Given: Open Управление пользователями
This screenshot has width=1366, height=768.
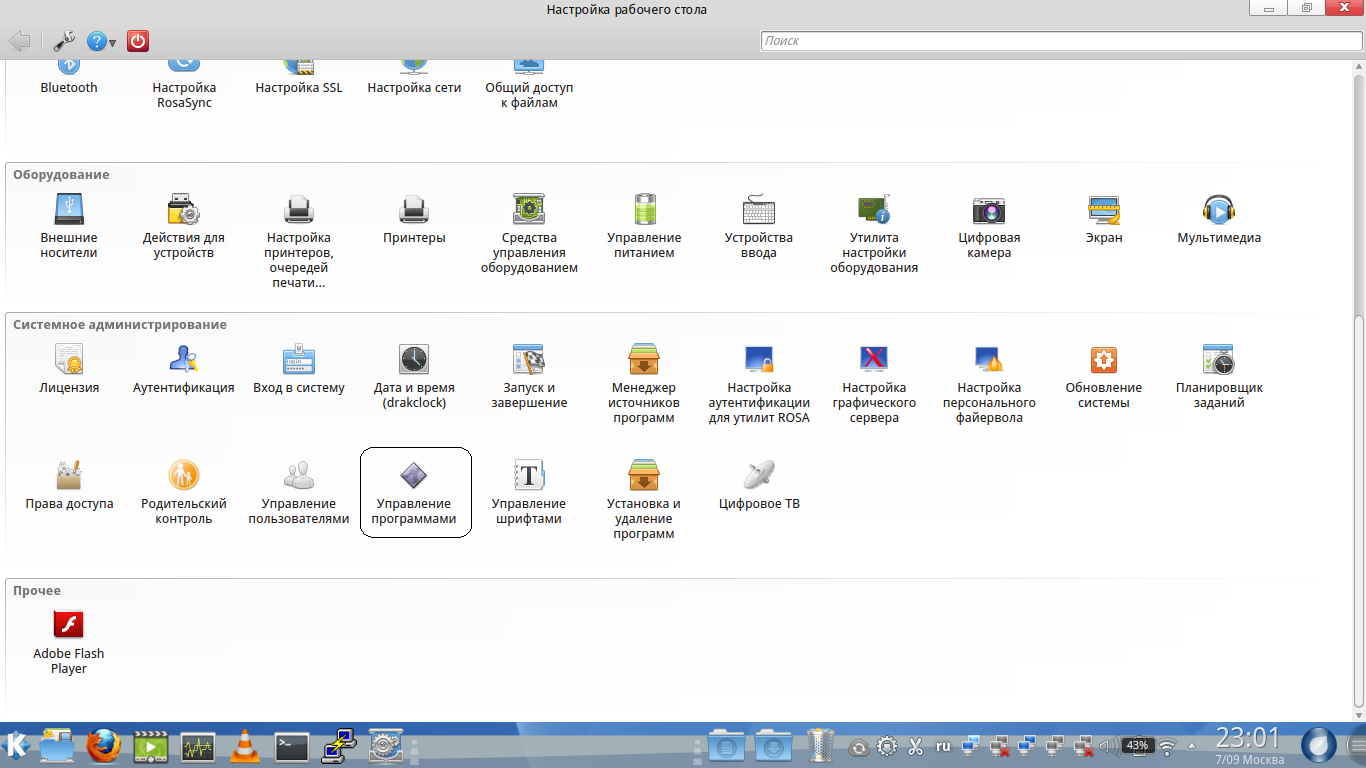Looking at the screenshot, I should click(299, 493).
